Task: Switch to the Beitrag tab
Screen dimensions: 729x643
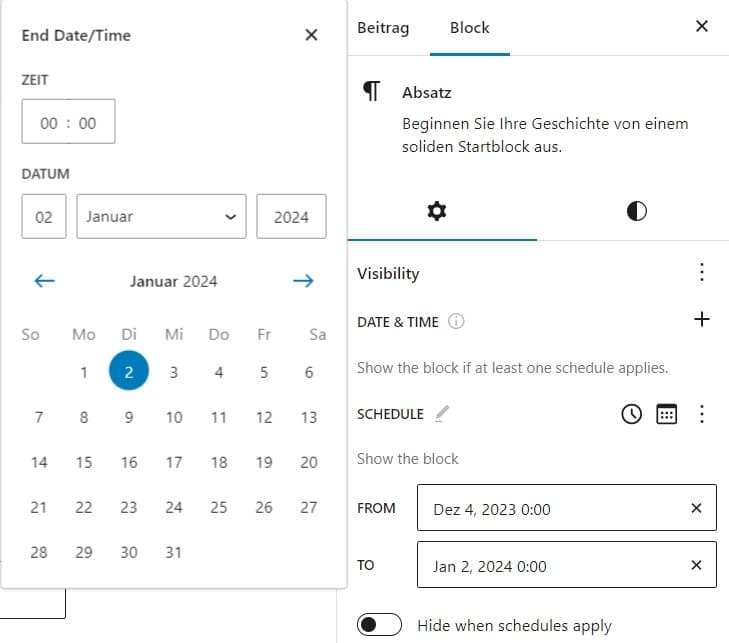Action: tap(383, 27)
